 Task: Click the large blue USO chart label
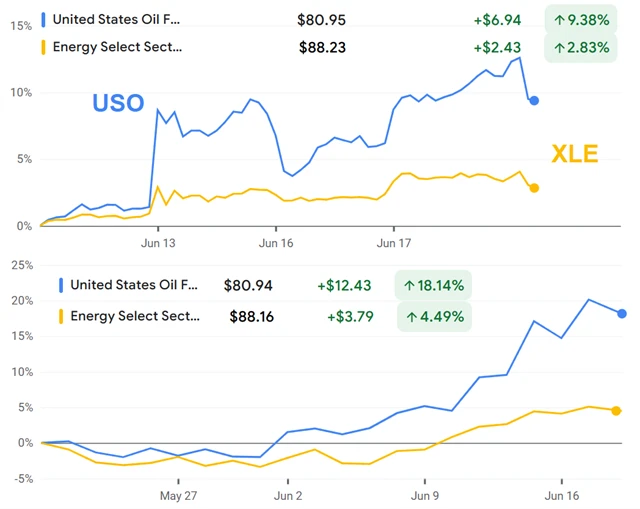(118, 103)
